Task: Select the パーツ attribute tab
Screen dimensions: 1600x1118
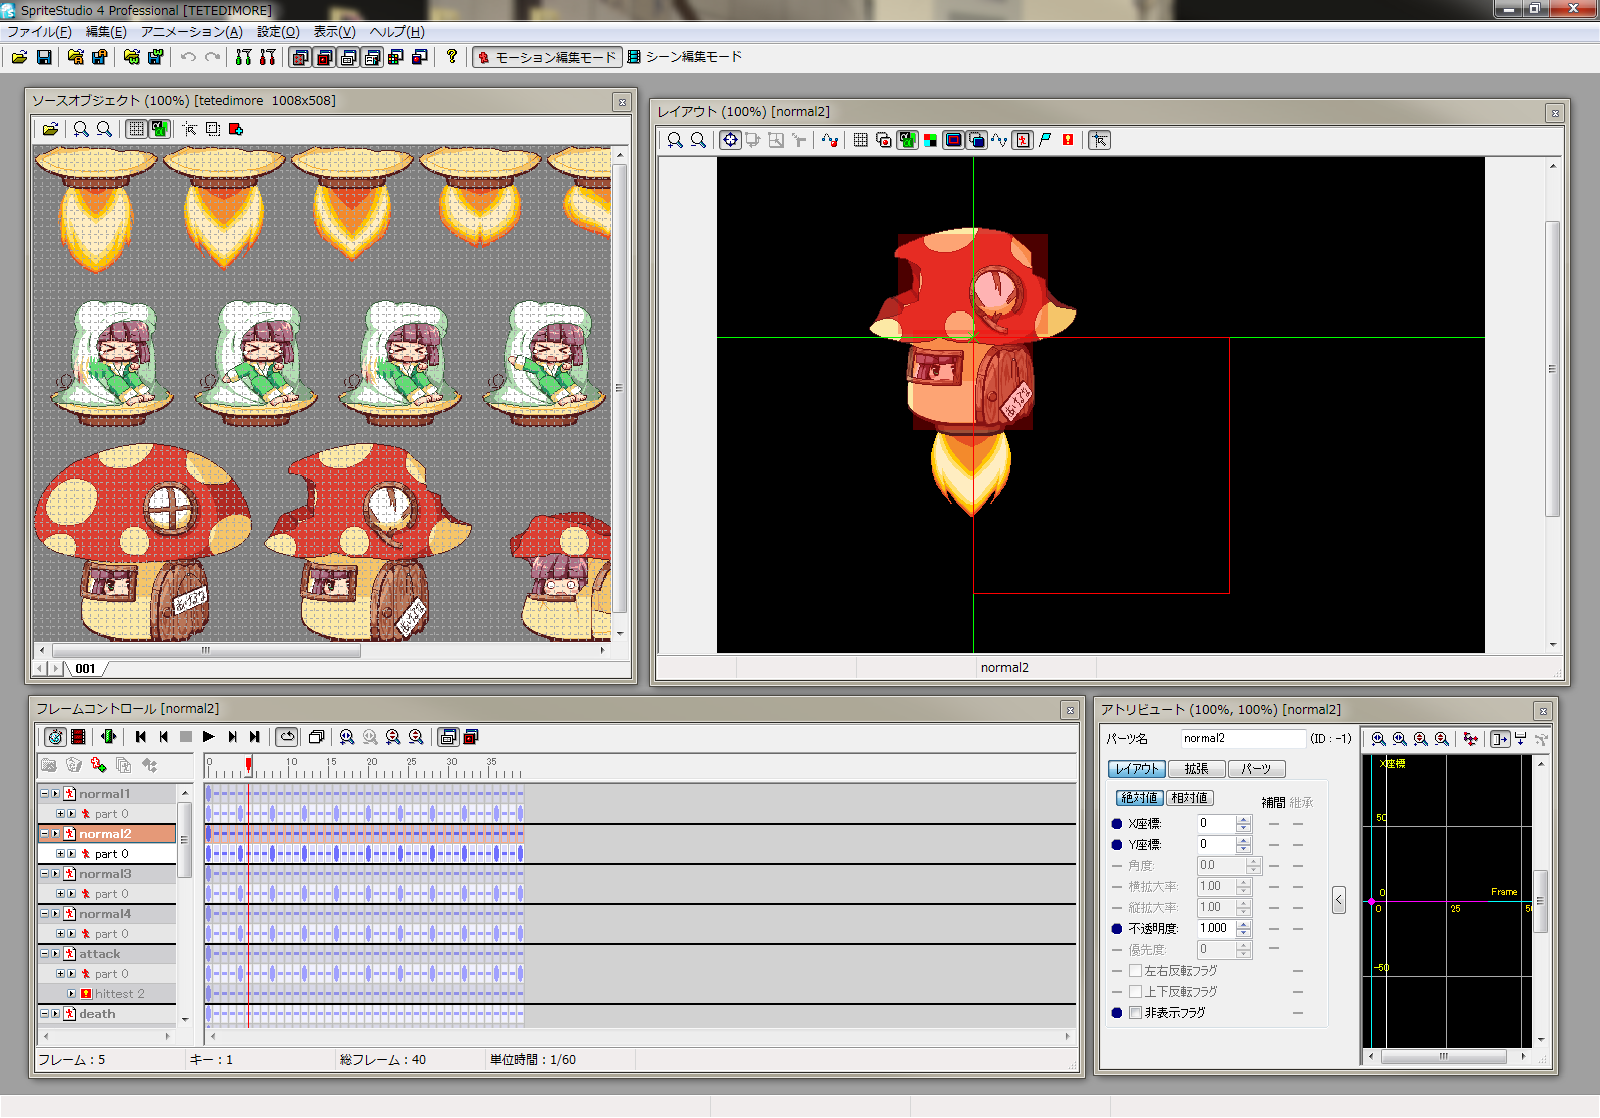Action: tap(1257, 769)
